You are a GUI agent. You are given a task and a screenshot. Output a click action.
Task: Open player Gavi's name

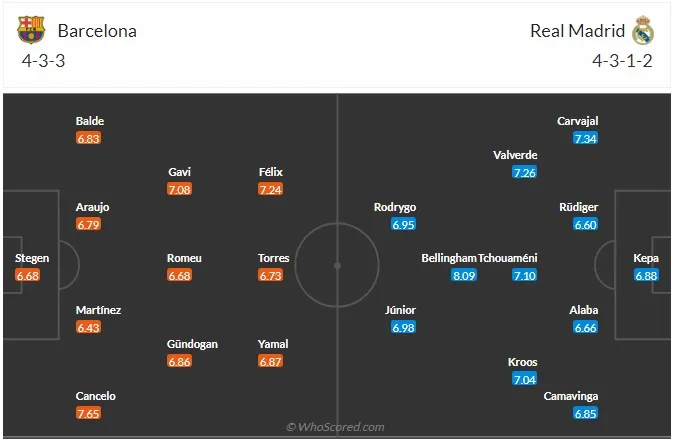(179, 172)
